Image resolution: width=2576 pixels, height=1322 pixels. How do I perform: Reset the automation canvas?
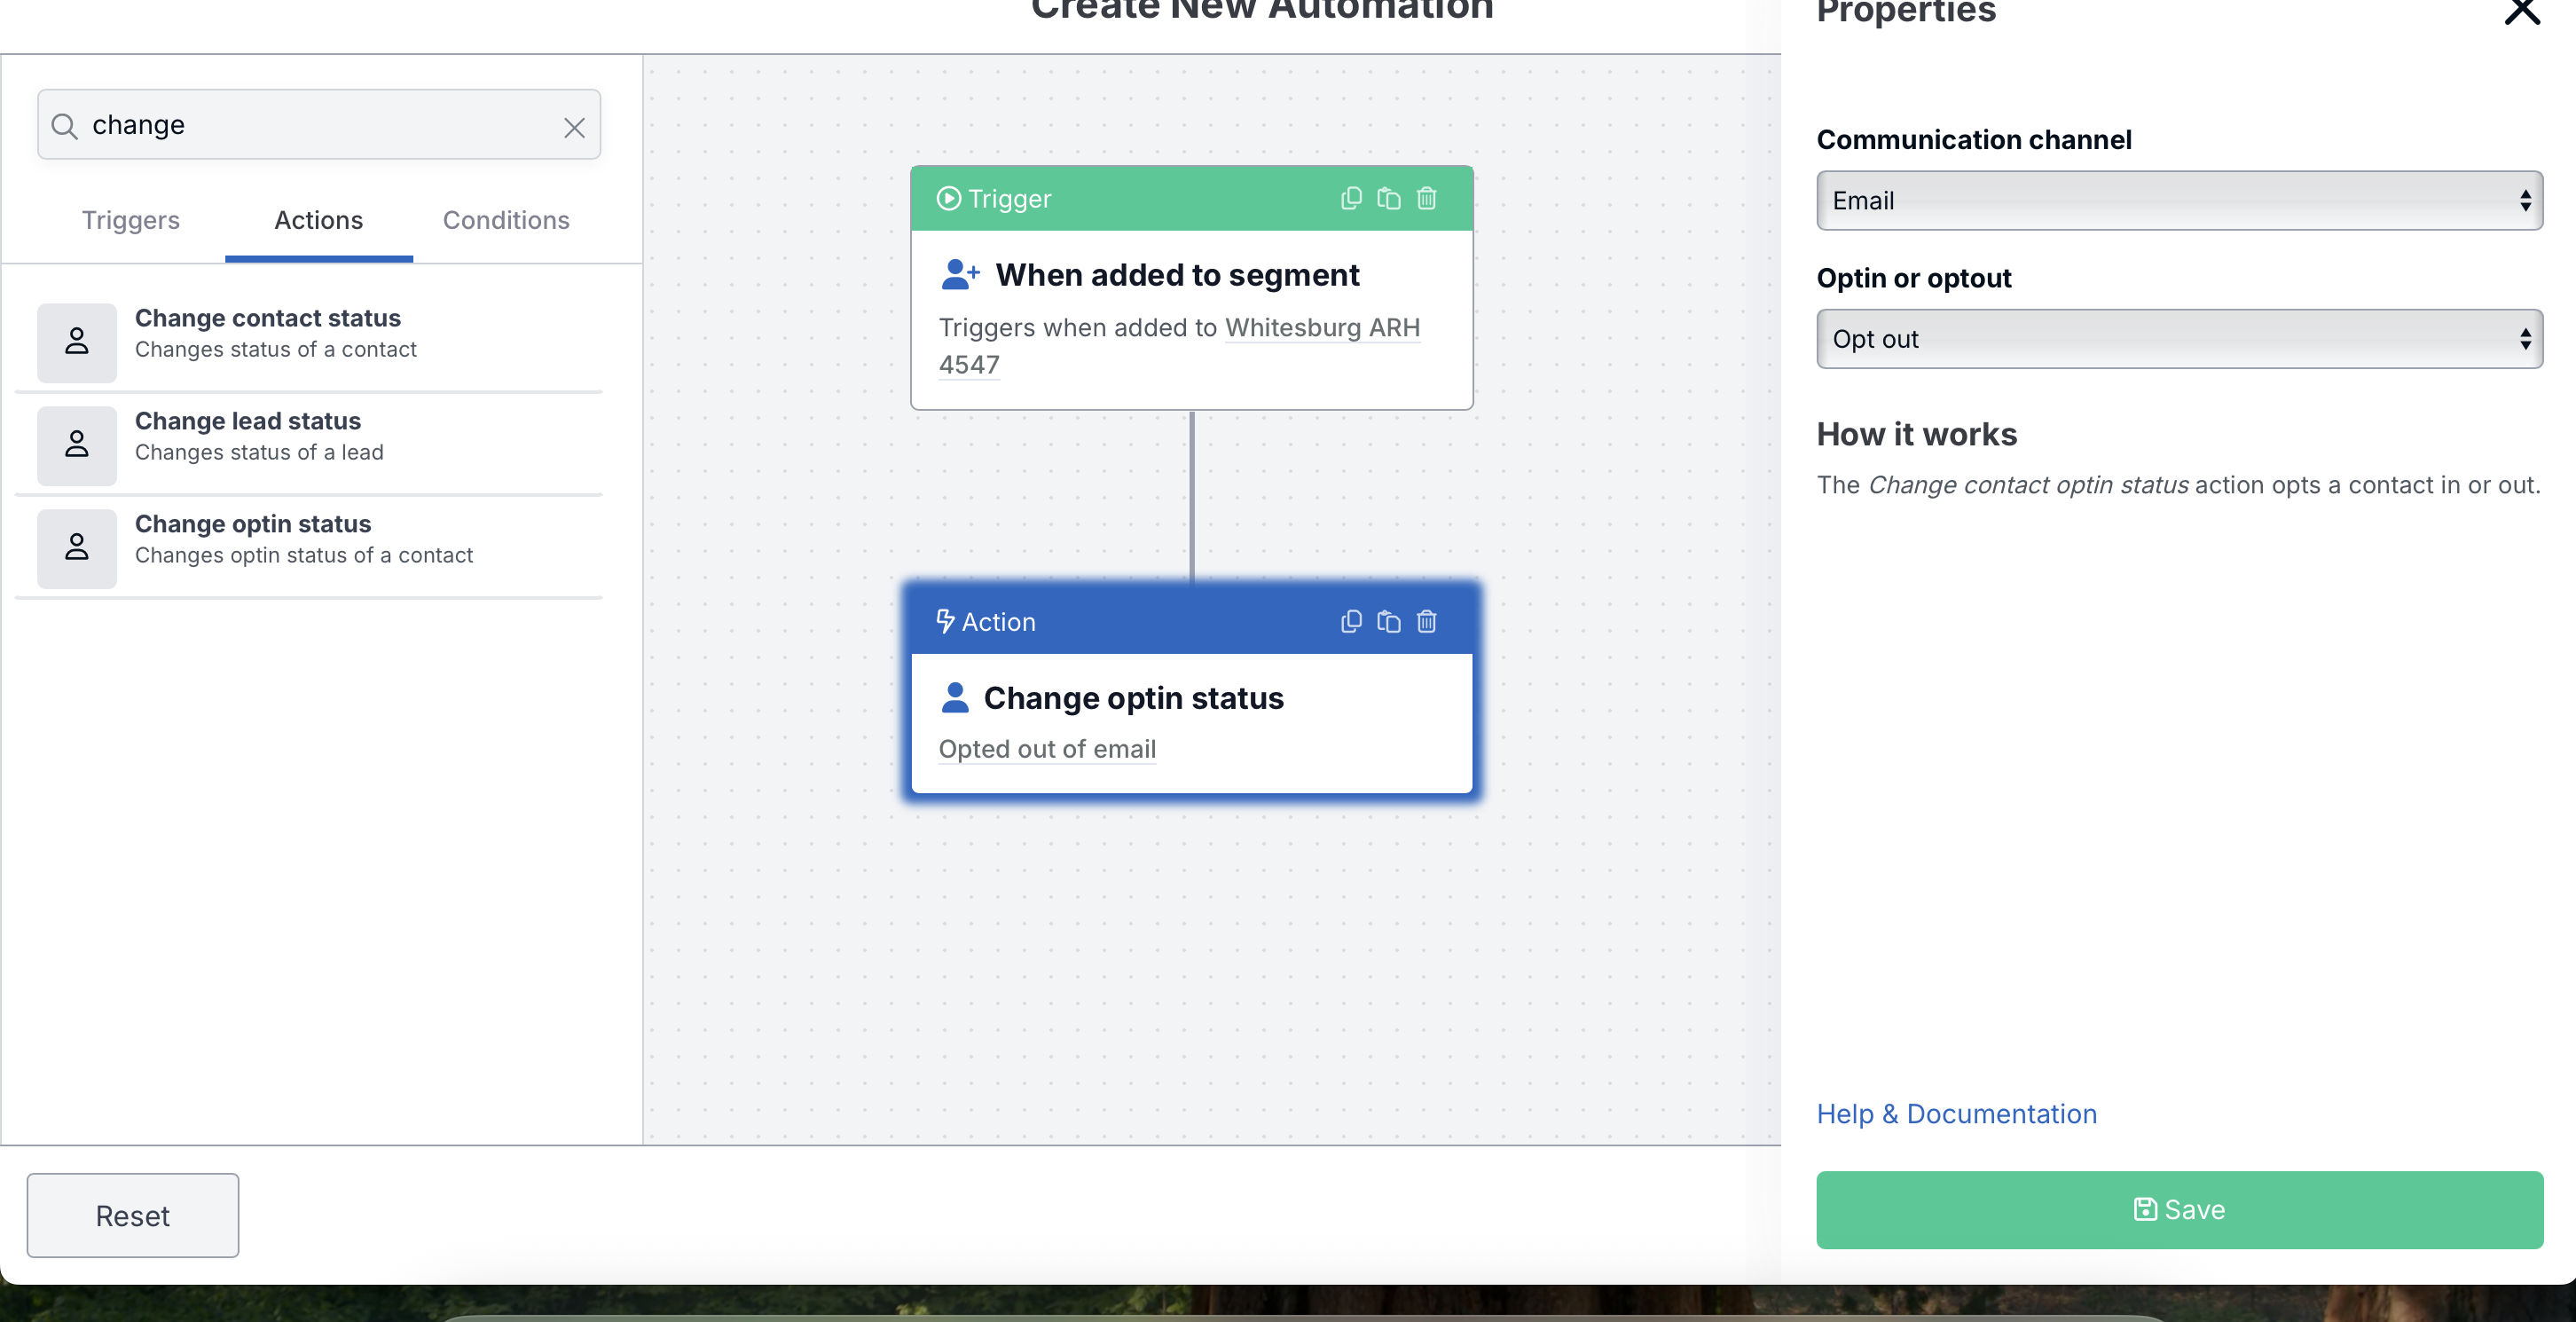point(133,1215)
